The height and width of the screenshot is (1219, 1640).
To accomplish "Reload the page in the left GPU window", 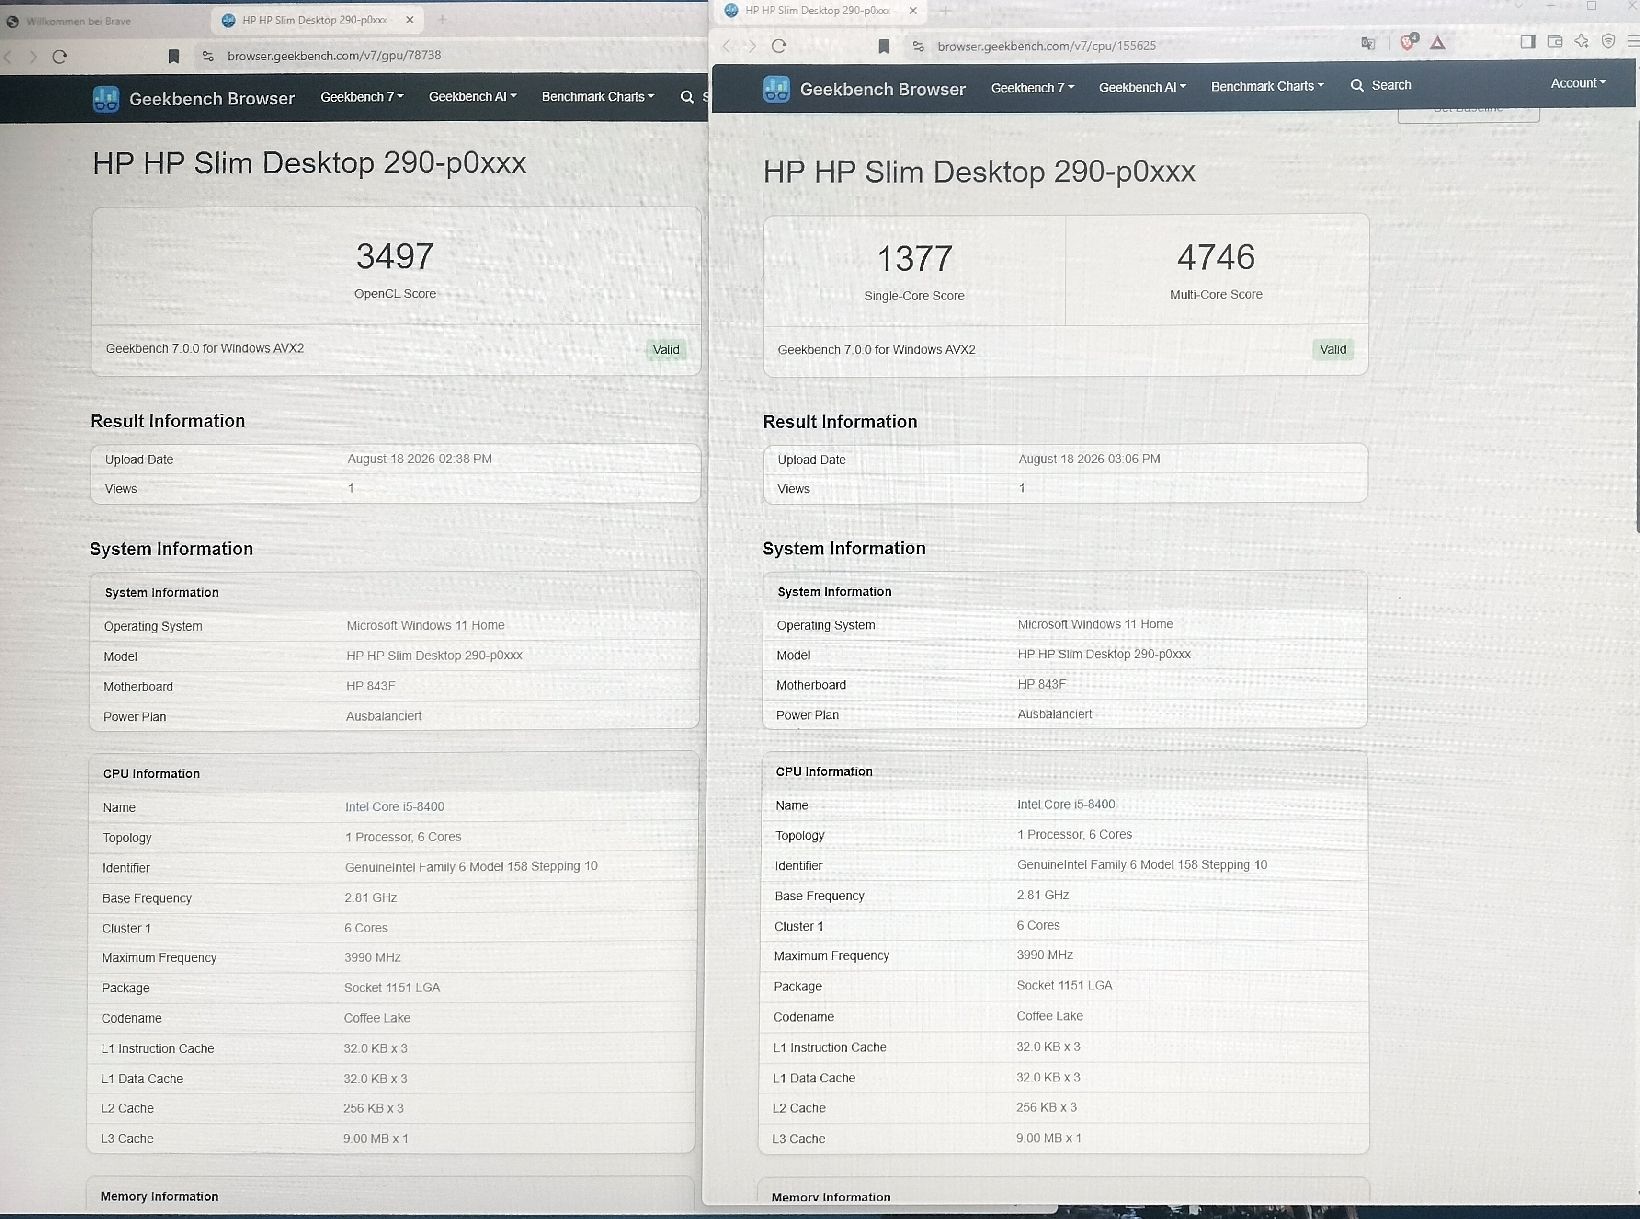I will 60,56.
